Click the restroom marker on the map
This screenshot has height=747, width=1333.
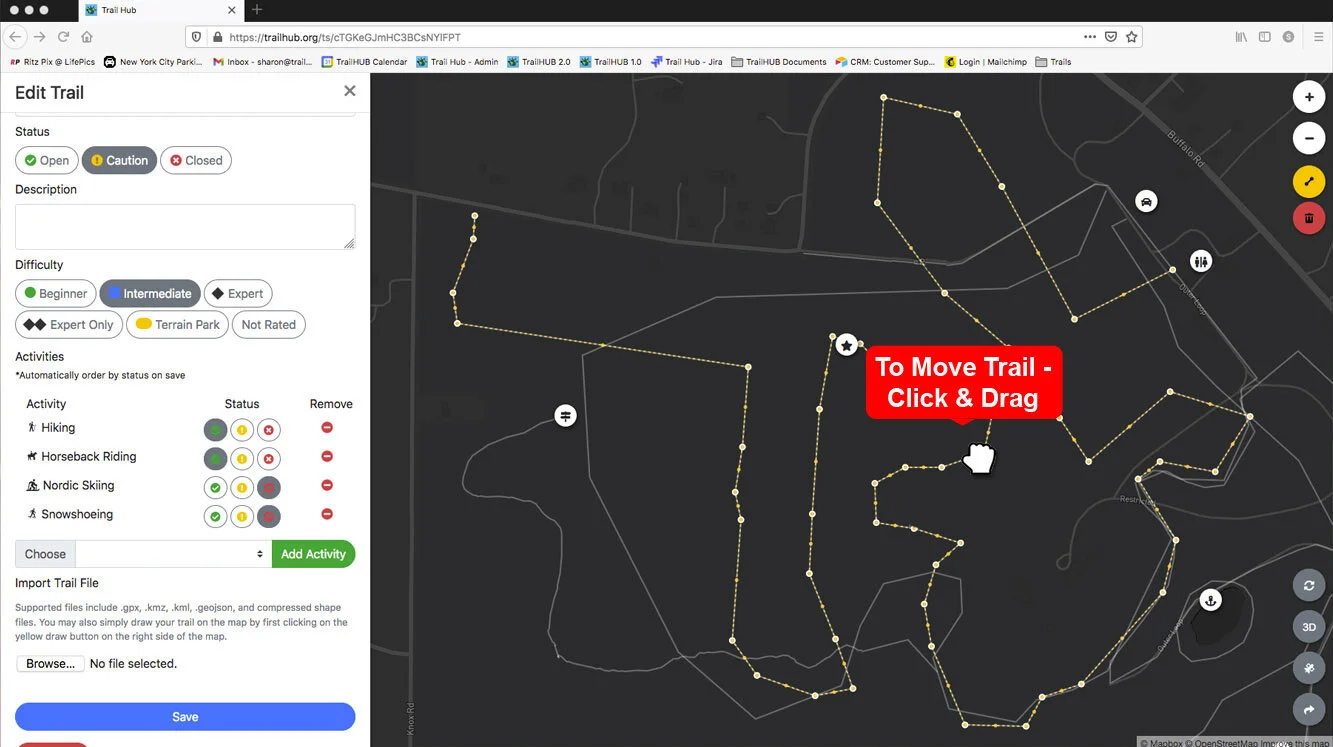(x=1201, y=261)
